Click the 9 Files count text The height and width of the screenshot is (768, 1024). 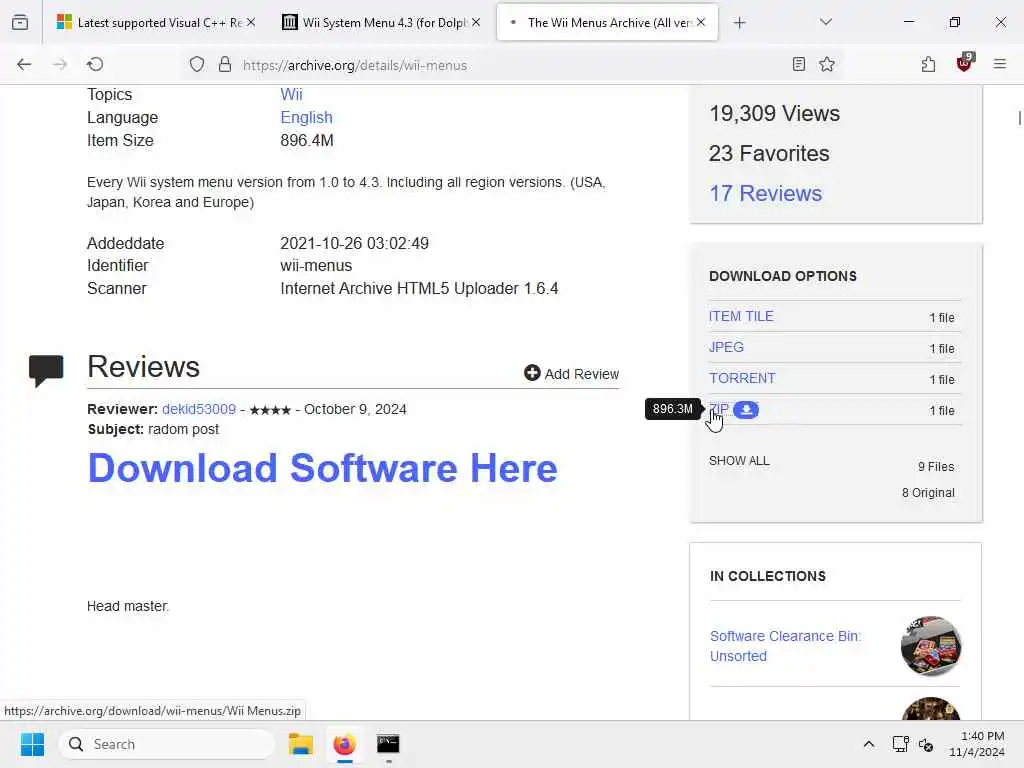click(936, 466)
